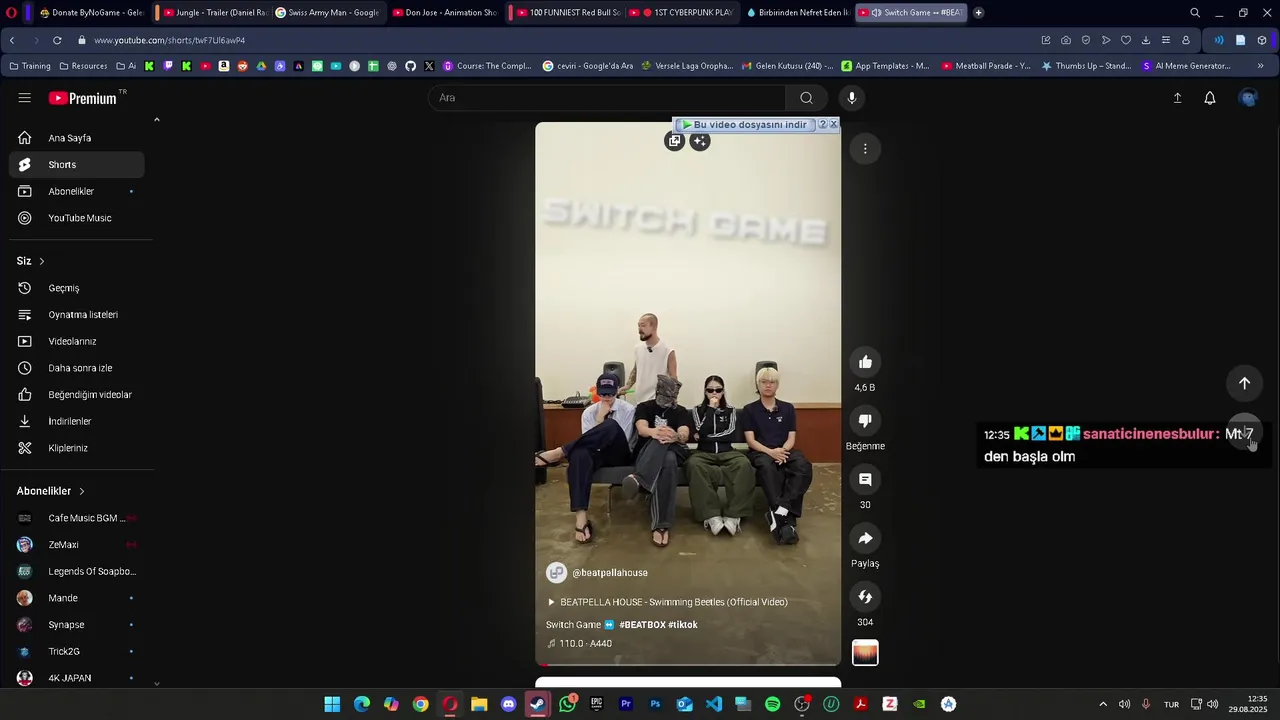Expand the Siz section chevron
The width and height of the screenshot is (1280, 720).
pos(42,261)
